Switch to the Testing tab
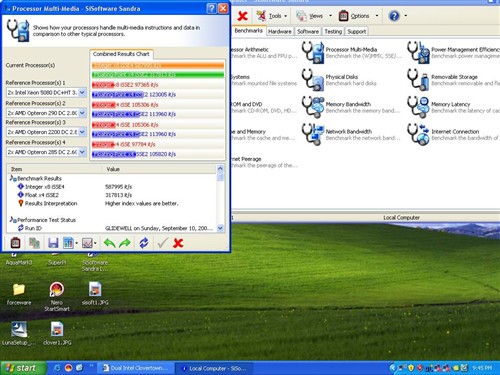Screen dimensions: 500x375 (x=333, y=31)
